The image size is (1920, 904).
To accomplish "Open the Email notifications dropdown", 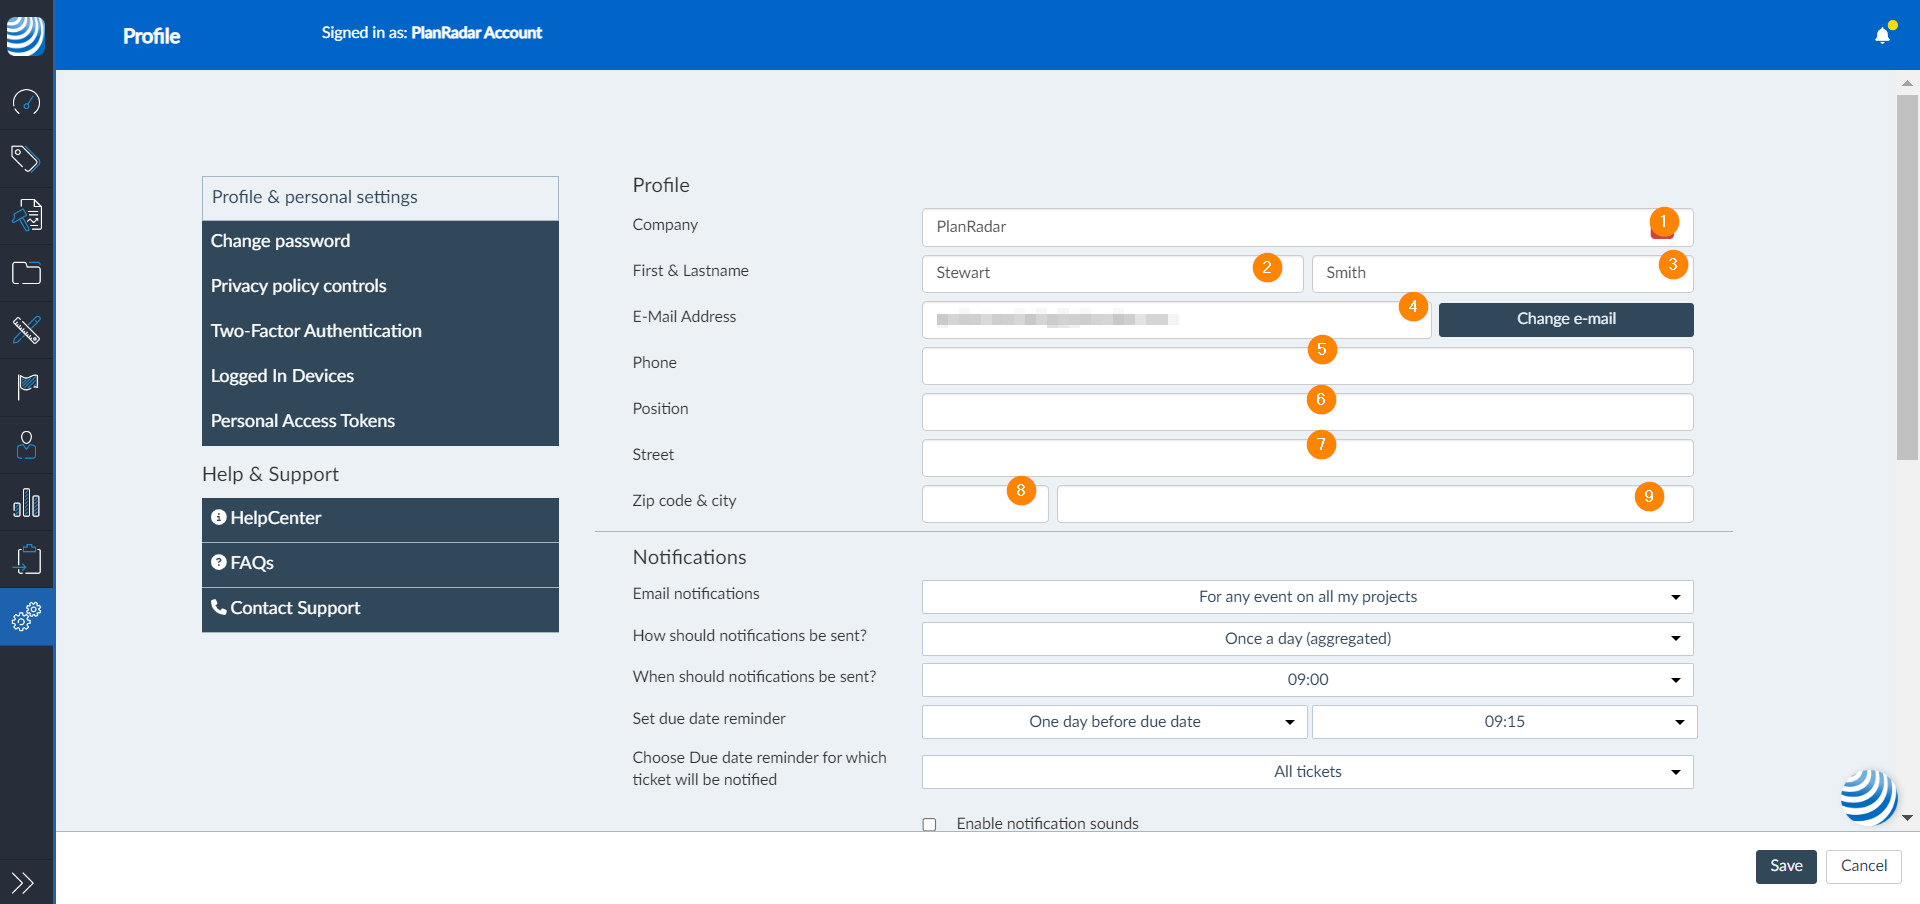I will point(1307,597).
